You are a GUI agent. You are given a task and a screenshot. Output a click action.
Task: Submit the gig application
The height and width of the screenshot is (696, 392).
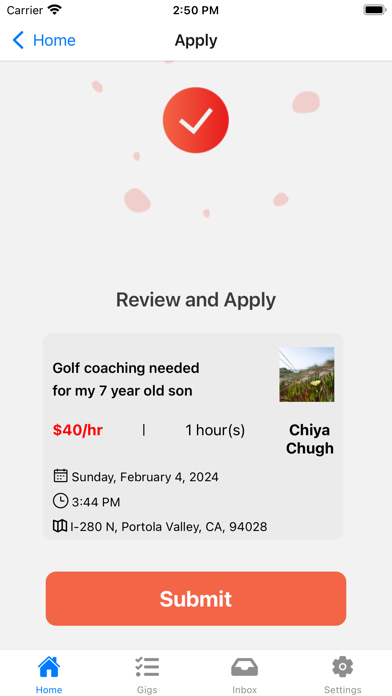tap(196, 598)
